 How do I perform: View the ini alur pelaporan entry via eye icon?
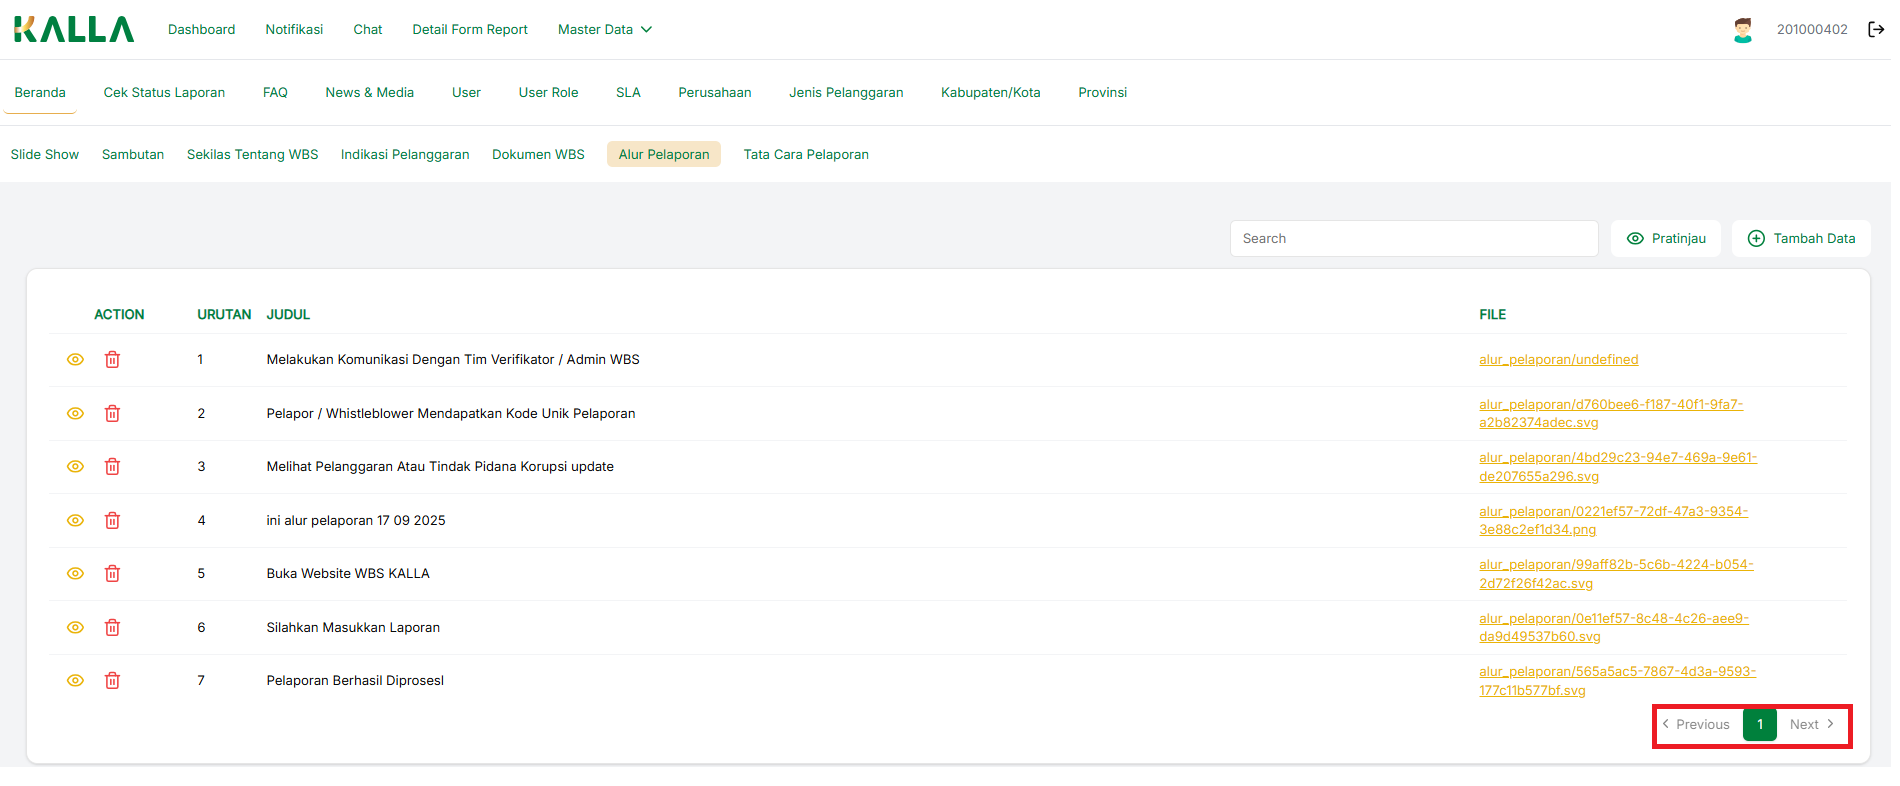click(x=75, y=521)
